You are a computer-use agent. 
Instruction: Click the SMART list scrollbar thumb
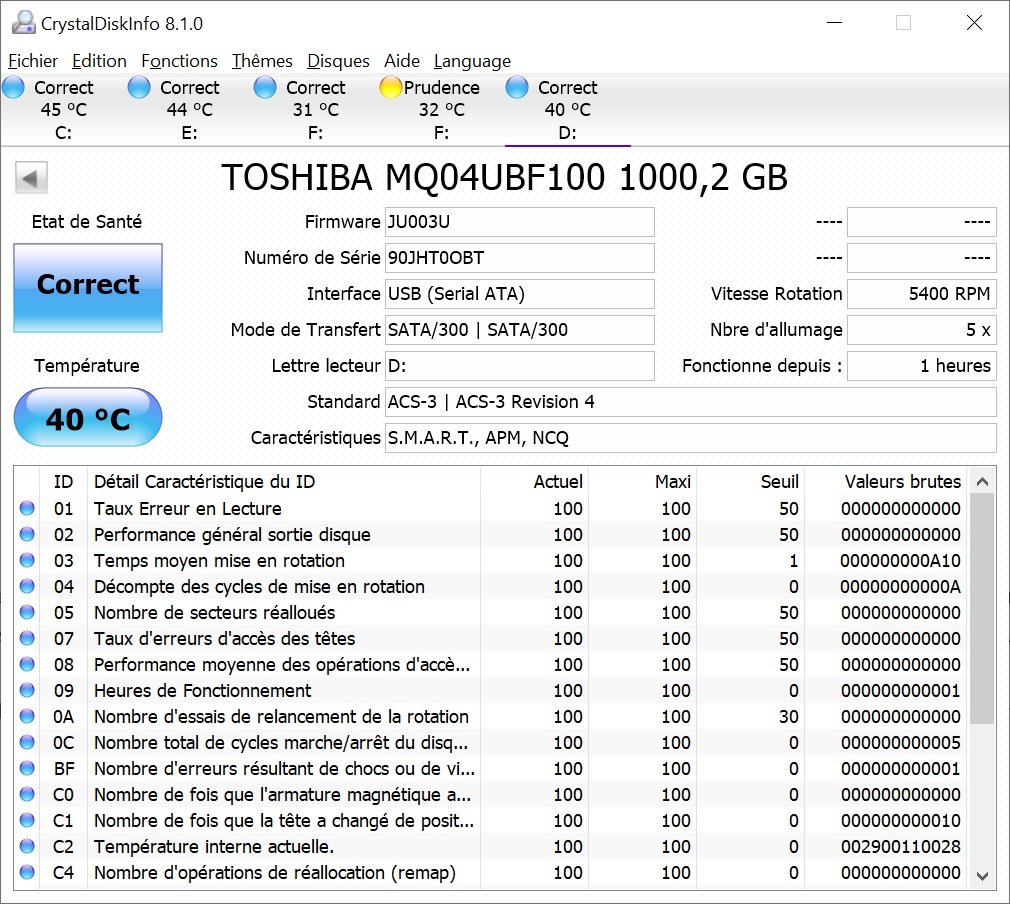[982, 610]
